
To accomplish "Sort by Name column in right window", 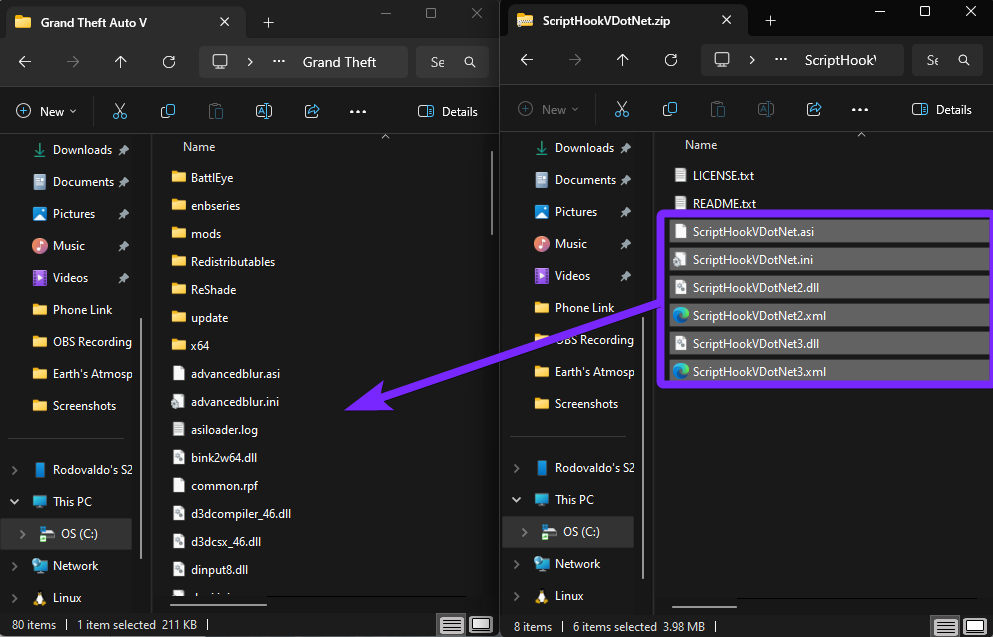I will pyautogui.click(x=701, y=145).
